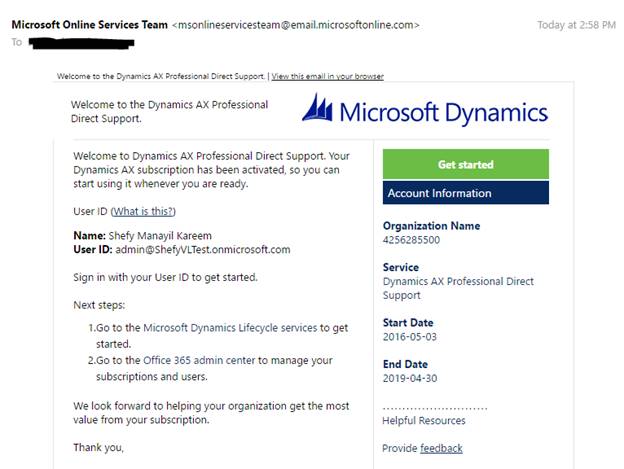Open the 'View this email in your browser' link
Viewport: 624px width, 469px height.
tap(327, 76)
